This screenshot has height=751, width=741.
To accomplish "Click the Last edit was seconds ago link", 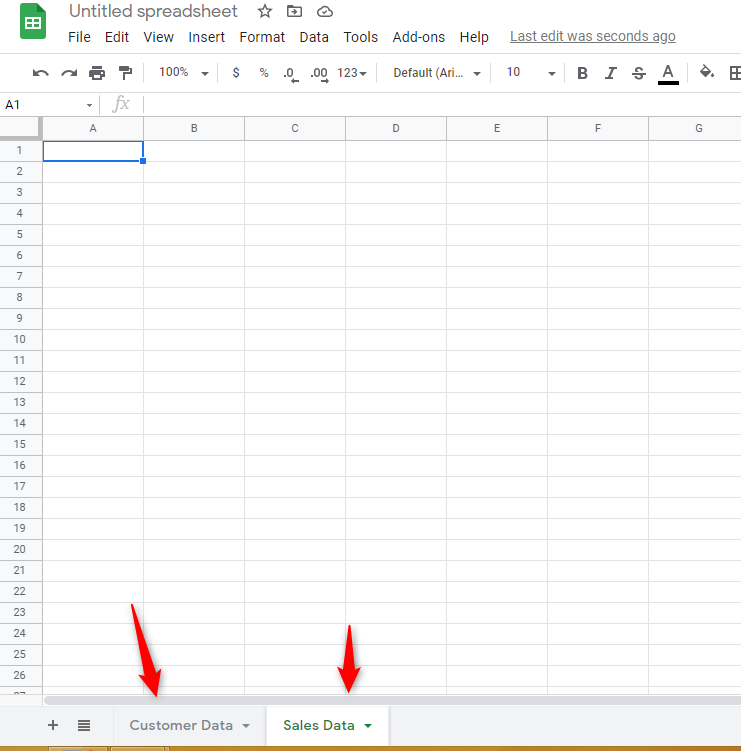I will pyautogui.click(x=592, y=37).
